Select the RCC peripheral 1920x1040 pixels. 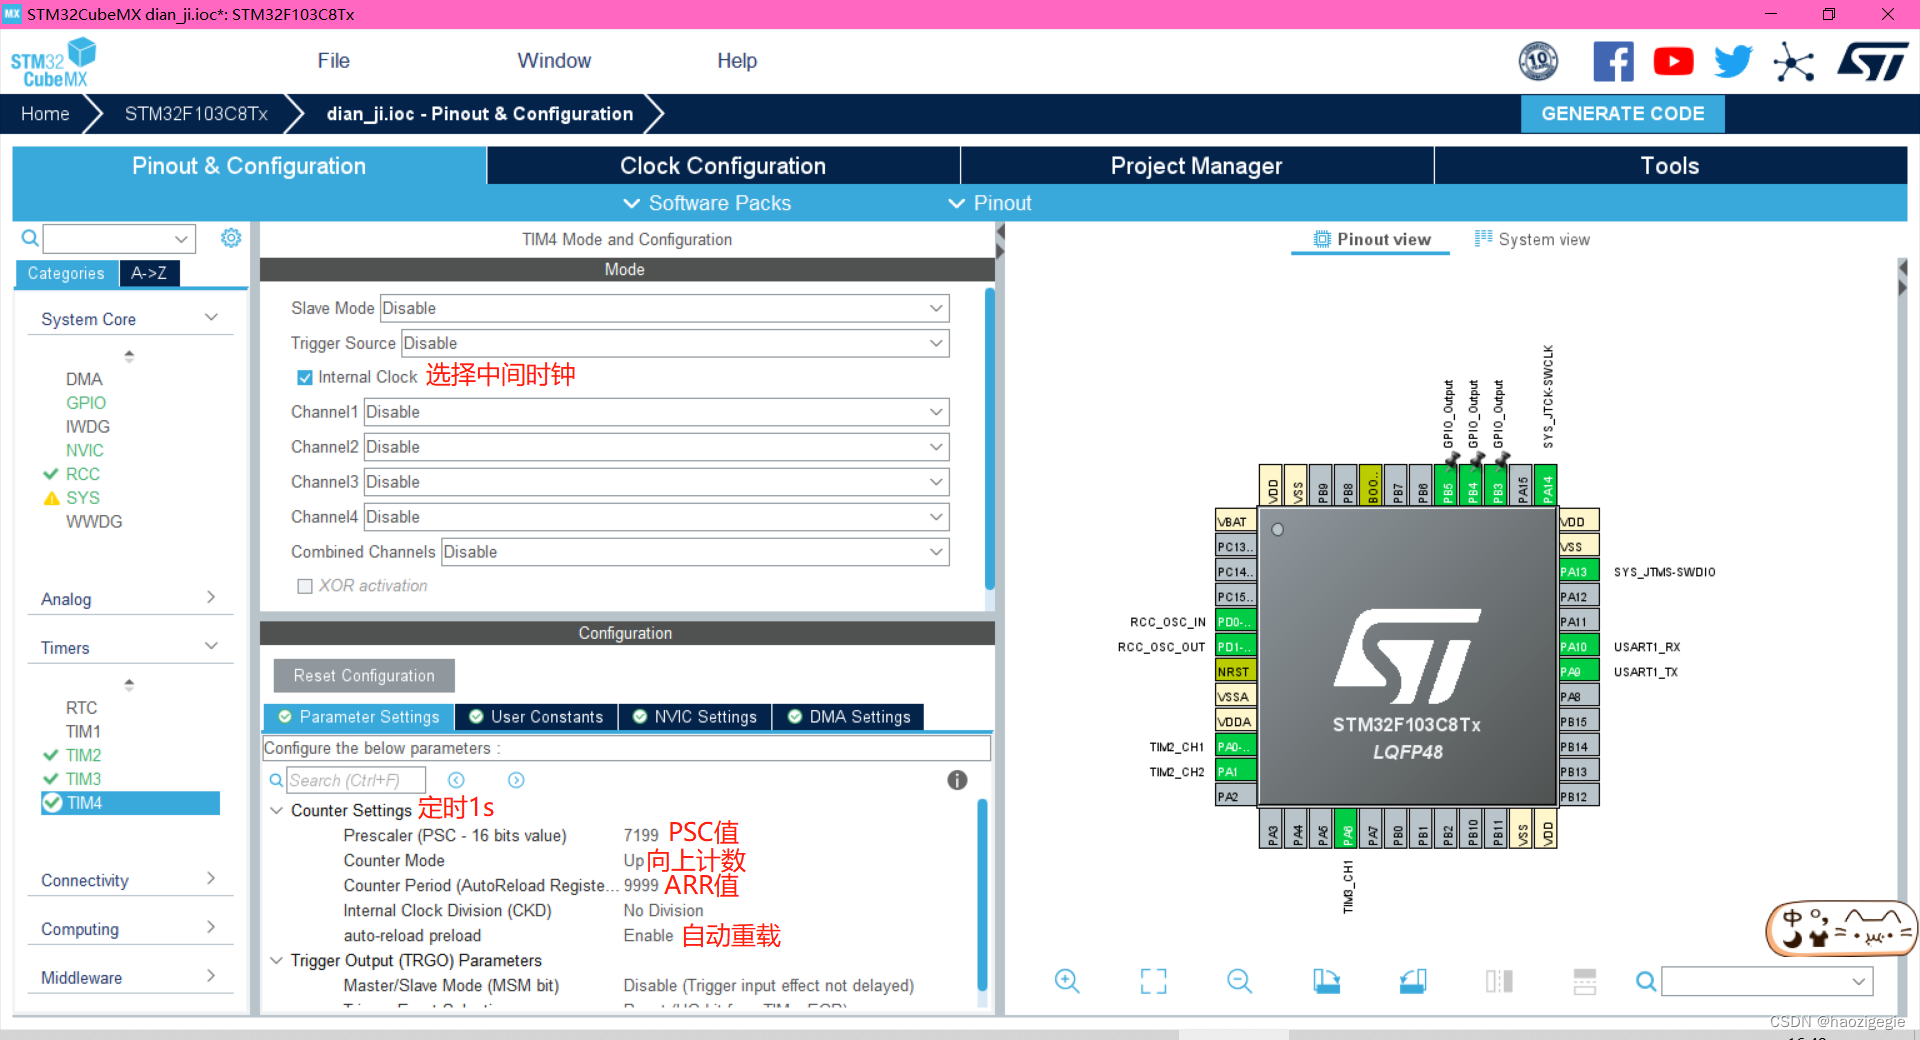tap(82, 474)
